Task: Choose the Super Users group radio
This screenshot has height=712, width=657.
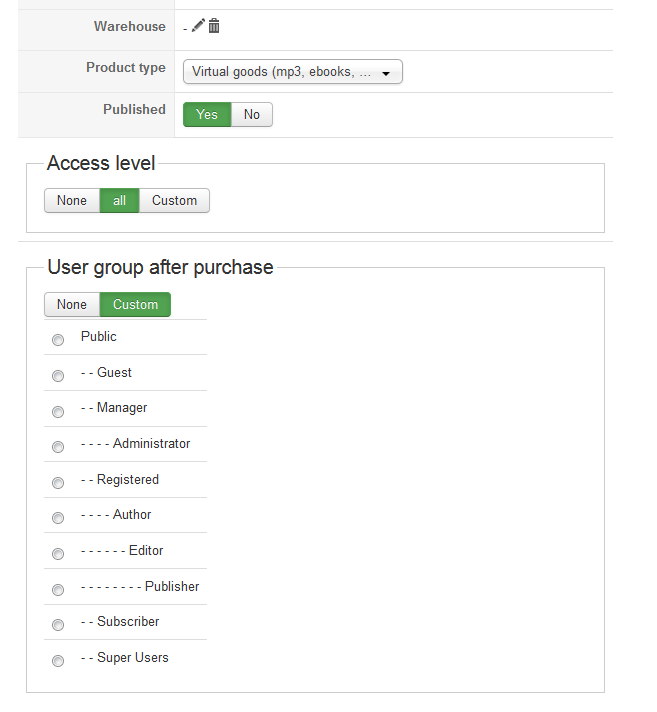Action: (58, 661)
